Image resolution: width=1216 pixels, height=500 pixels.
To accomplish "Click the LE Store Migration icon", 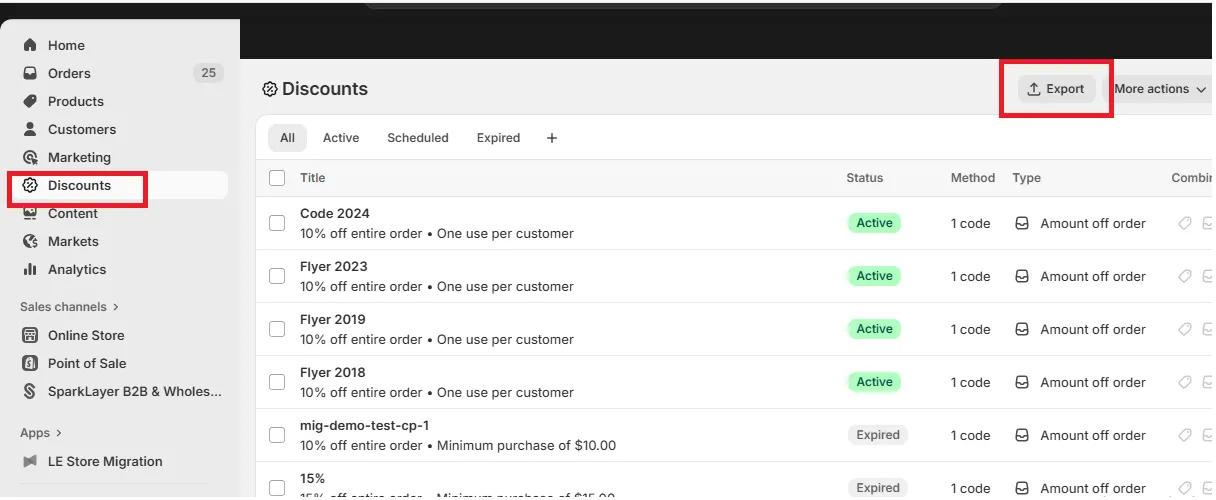I will [x=30, y=461].
